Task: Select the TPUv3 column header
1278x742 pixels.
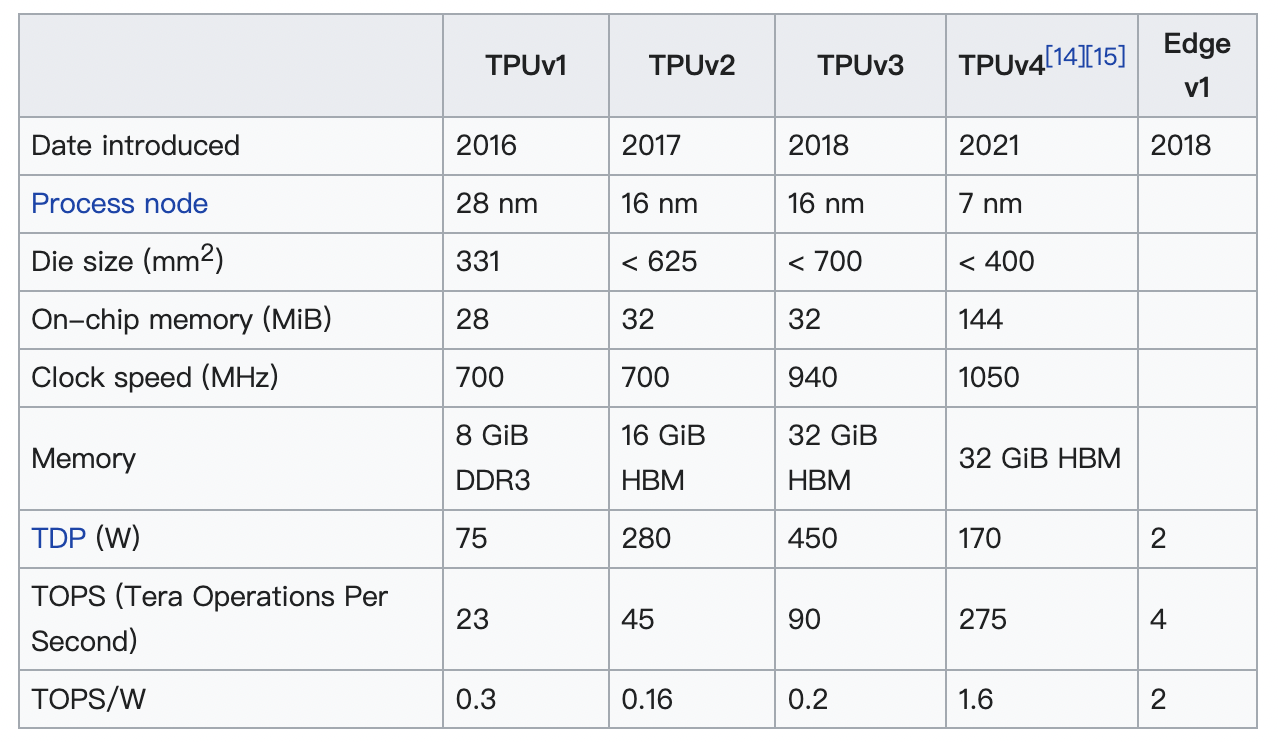Action: [860, 66]
